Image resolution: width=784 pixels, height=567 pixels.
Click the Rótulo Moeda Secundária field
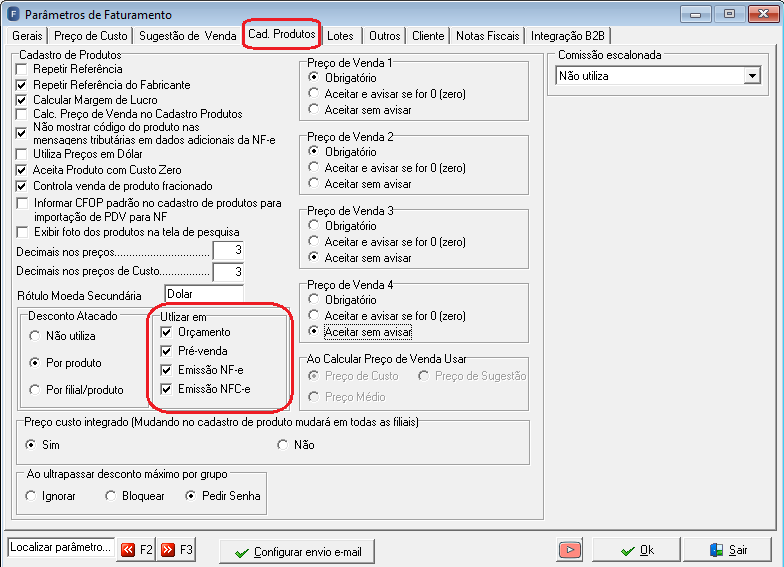[x=204, y=294]
